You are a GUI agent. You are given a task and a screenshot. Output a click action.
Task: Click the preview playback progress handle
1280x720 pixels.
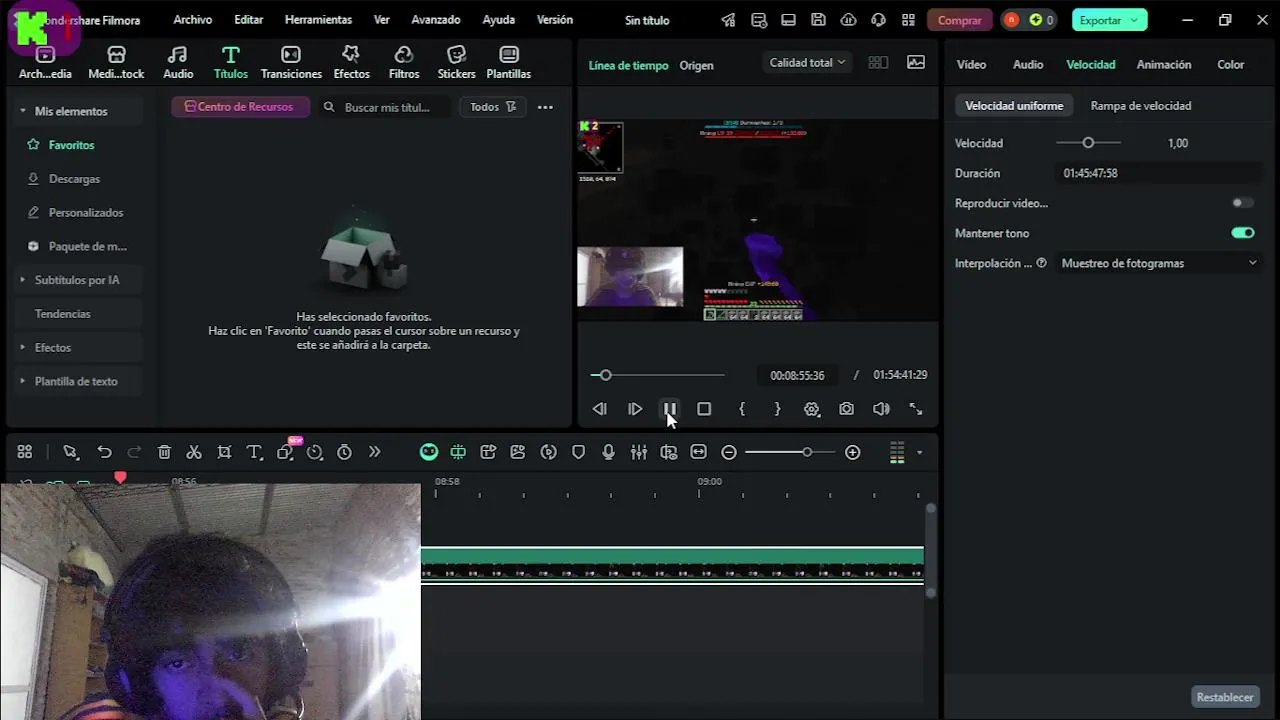pos(605,375)
